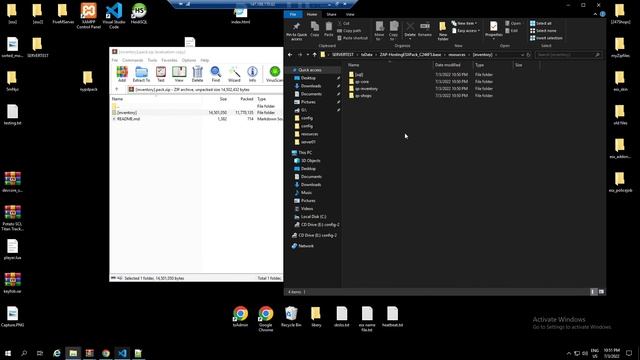The height and width of the screenshot is (360, 640).
Task: Switch to the Share tab in Explorer
Action: pos(331,14)
